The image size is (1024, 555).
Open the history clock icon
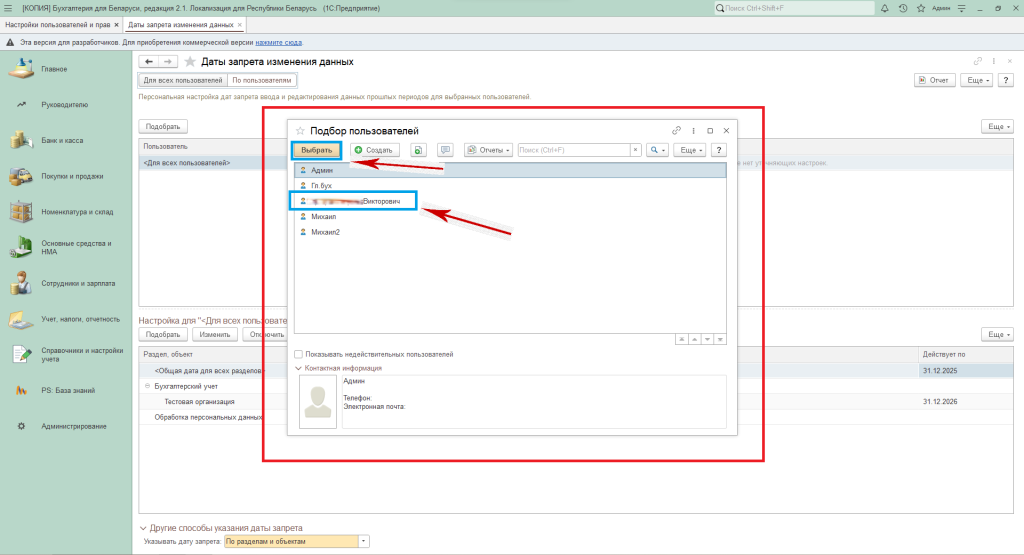(x=903, y=8)
